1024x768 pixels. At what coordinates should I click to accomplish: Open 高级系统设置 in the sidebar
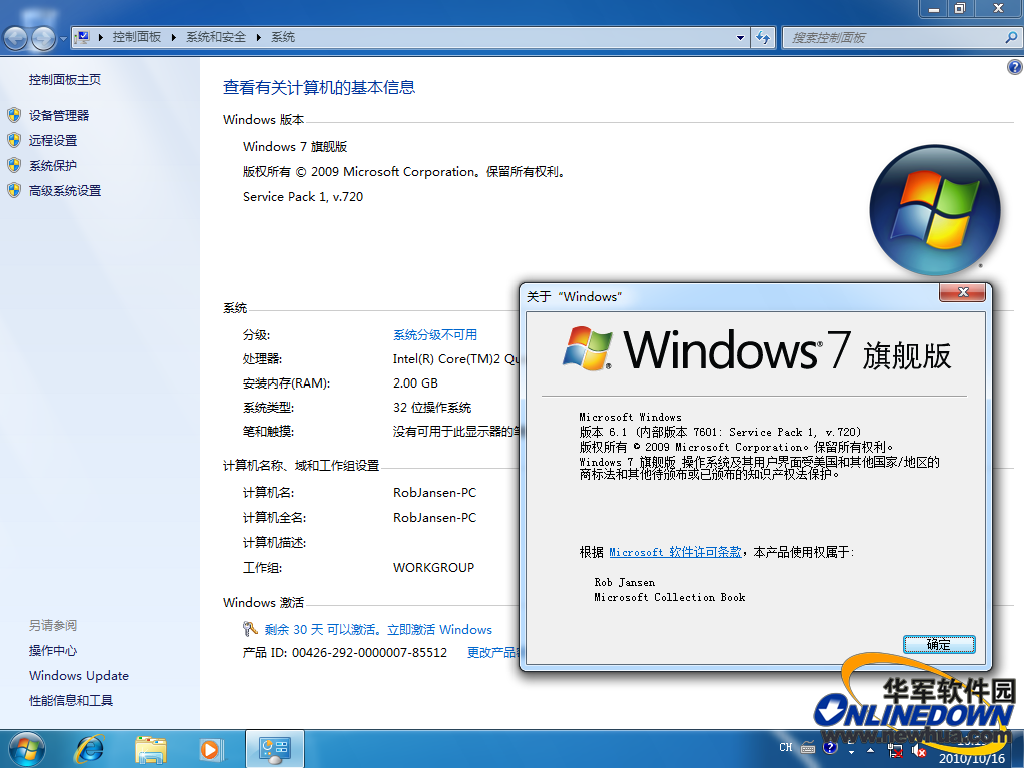65,190
